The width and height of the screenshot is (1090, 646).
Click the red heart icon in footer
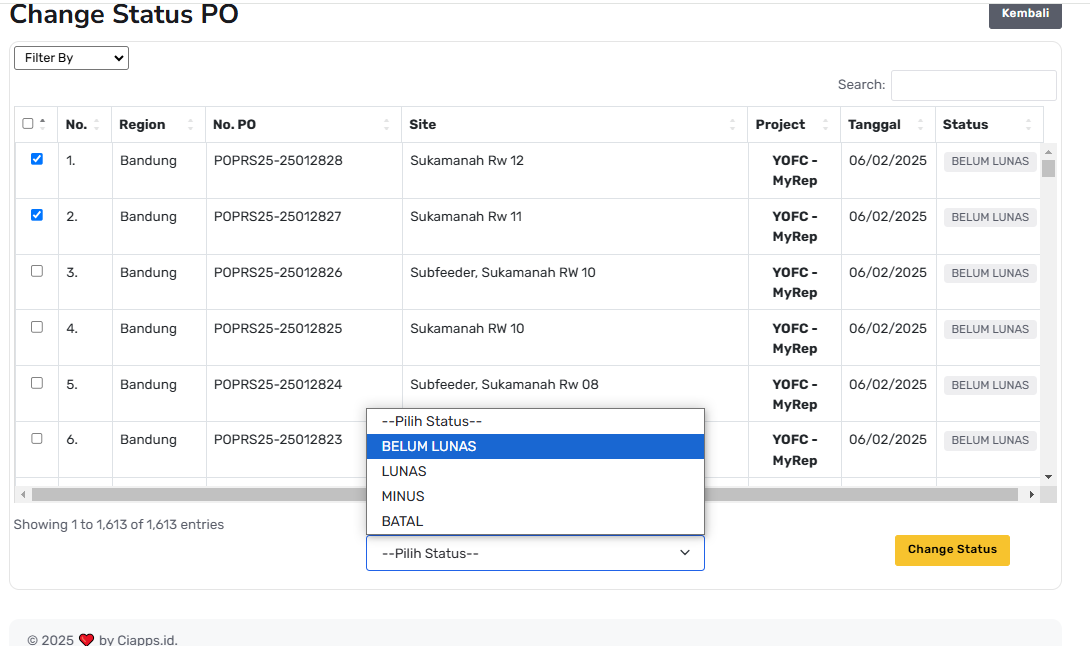(x=86, y=640)
